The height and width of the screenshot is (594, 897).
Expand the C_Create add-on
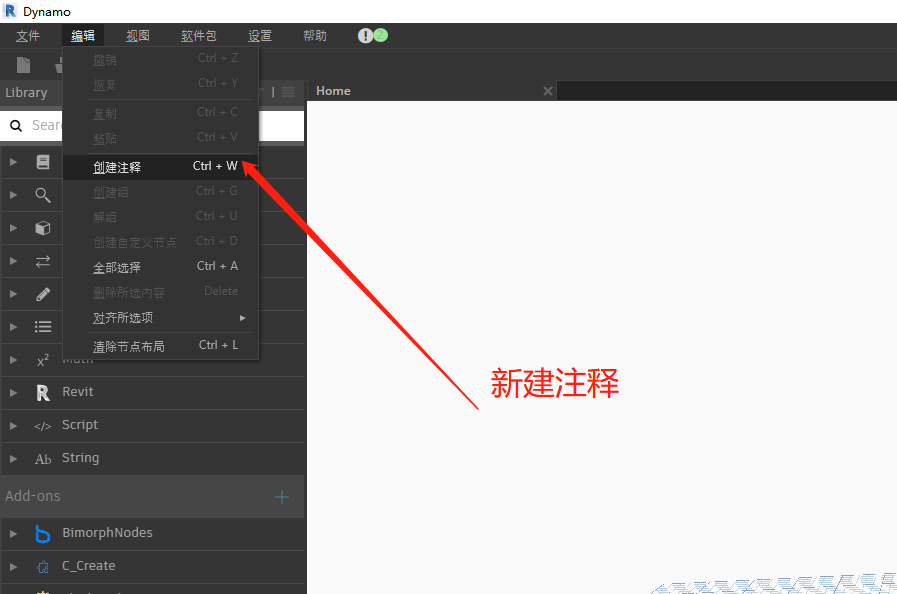(x=13, y=567)
